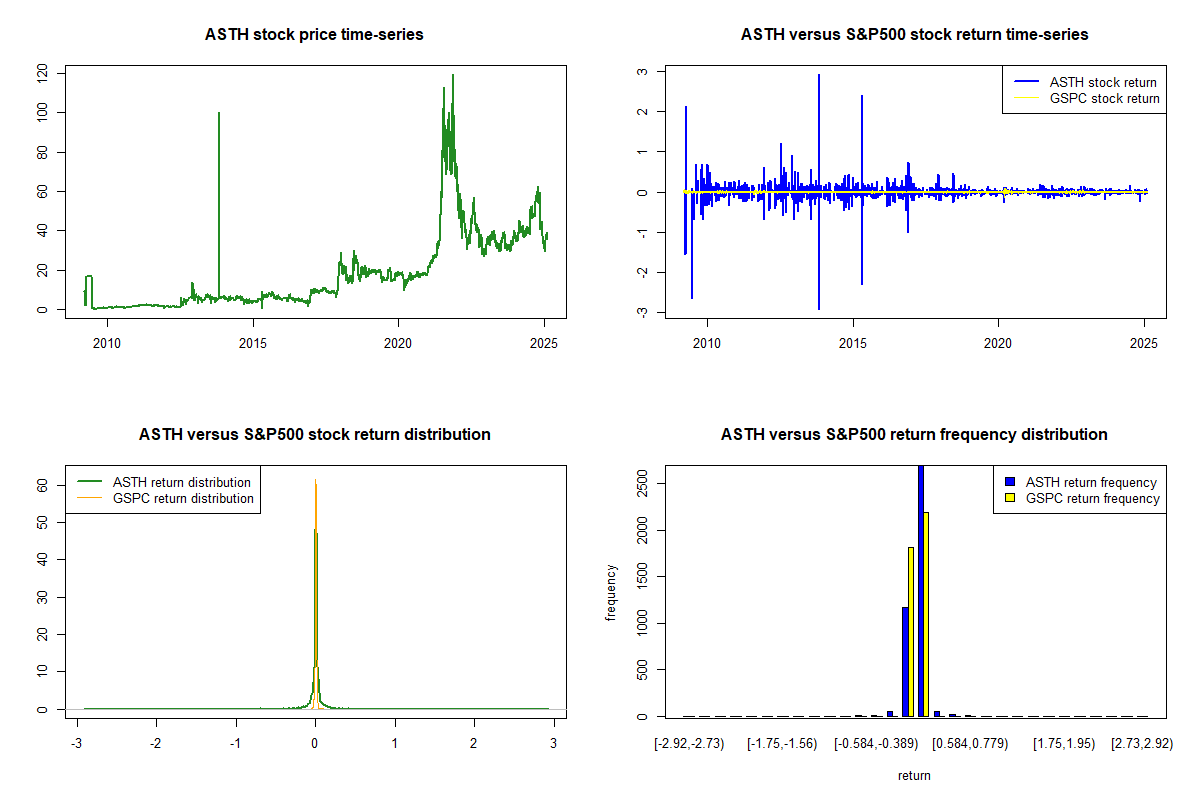Click the "ASTH stock price time-series" chart title
This screenshot has height=800, width=1200.
(314, 35)
